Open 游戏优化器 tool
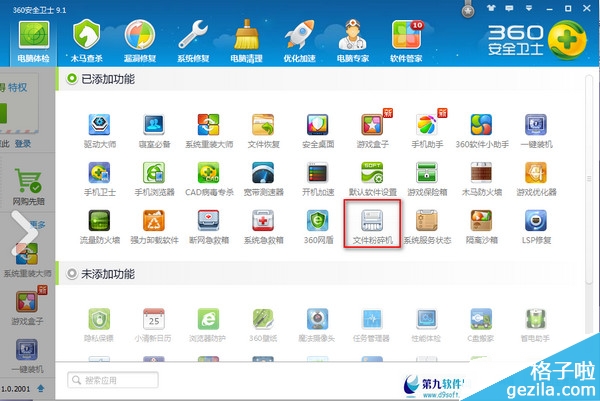 (x=536, y=179)
